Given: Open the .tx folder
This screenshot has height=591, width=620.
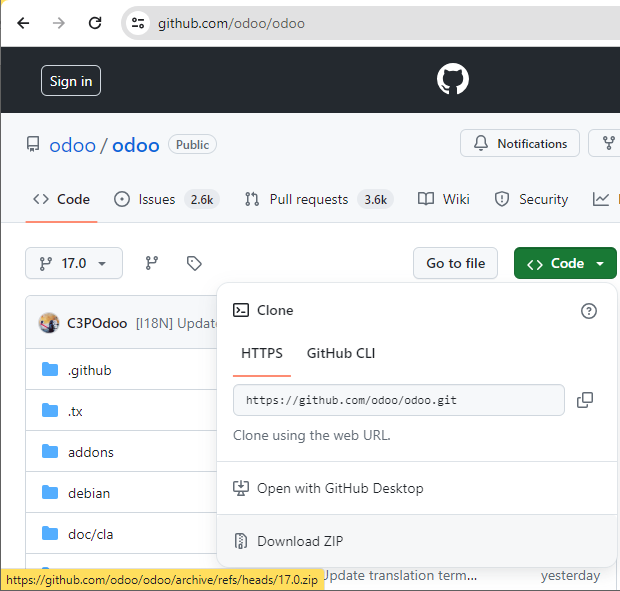Looking at the screenshot, I should pyautogui.click(x=75, y=412).
